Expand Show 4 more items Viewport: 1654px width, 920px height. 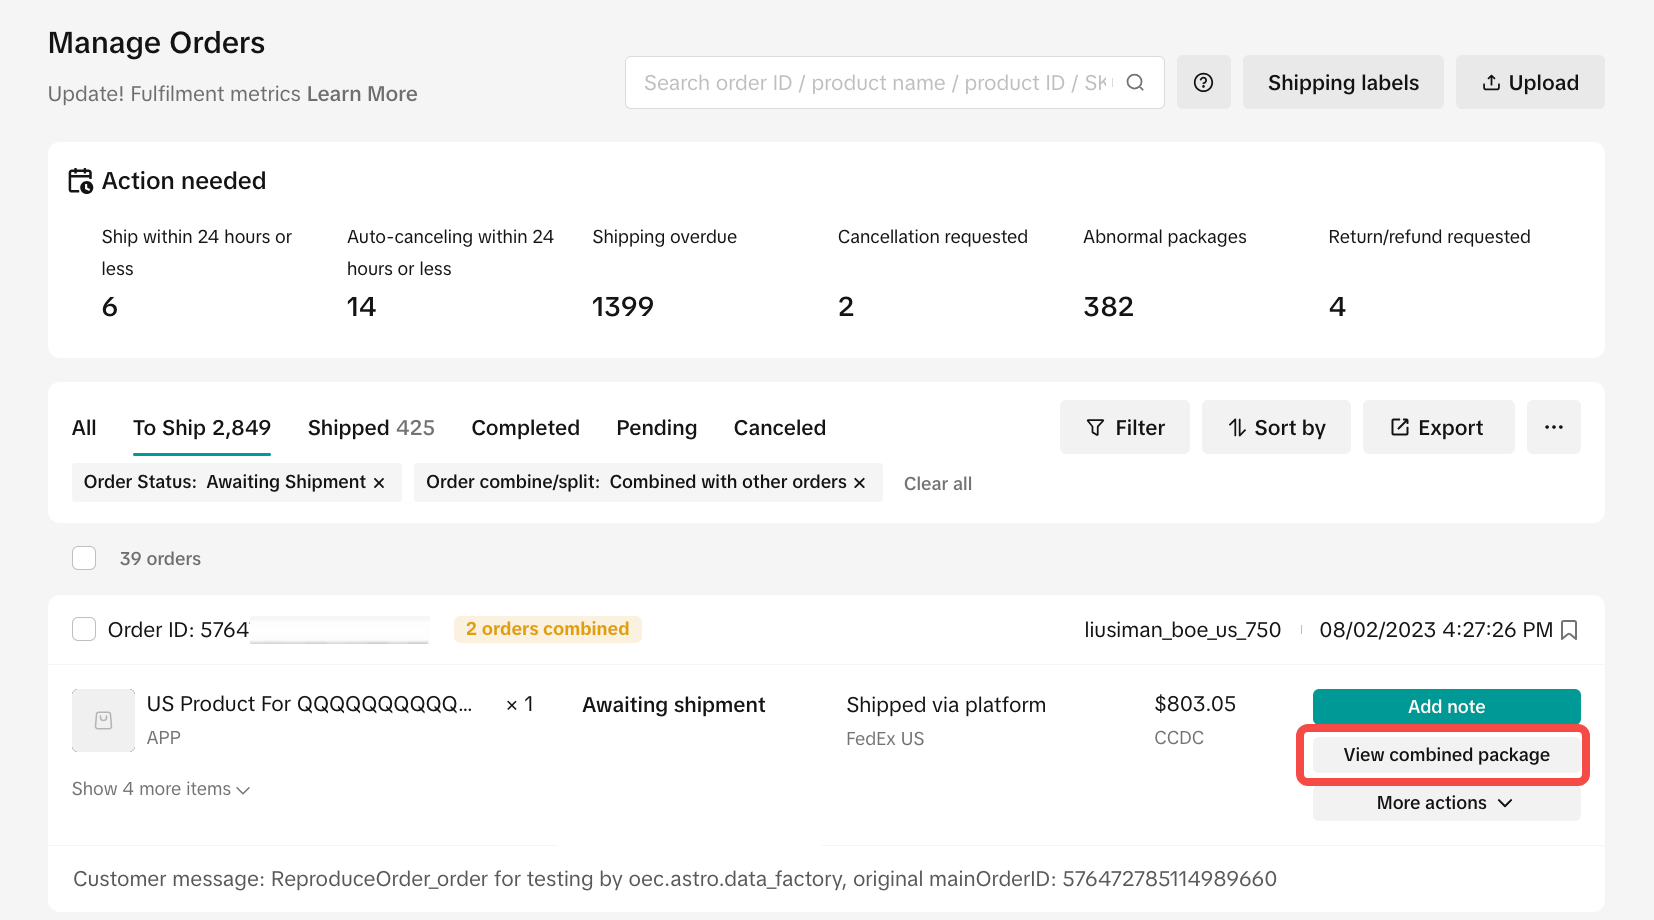[x=160, y=789]
